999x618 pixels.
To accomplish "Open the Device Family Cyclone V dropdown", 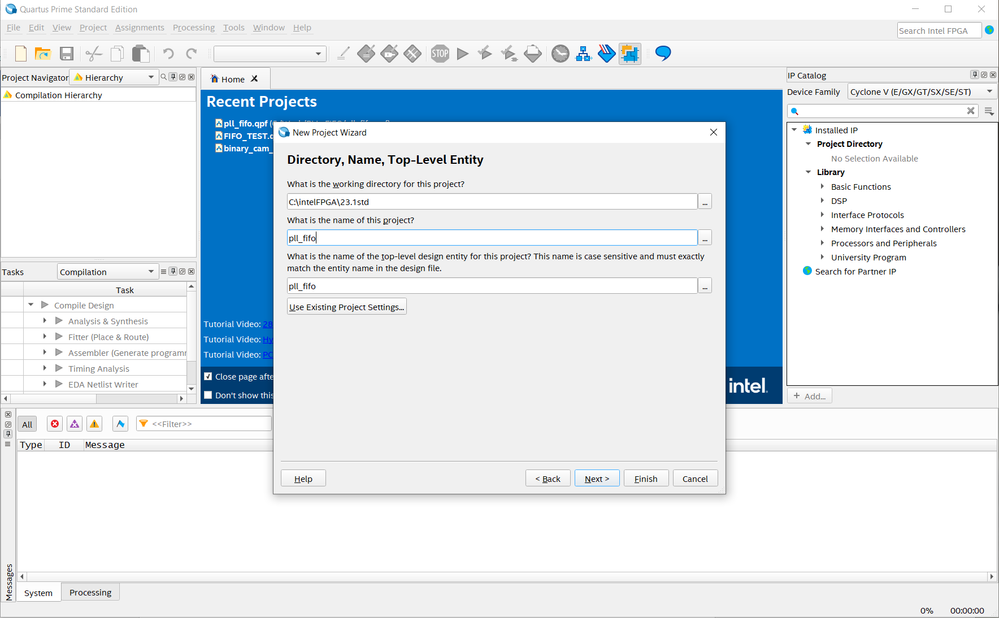I will tap(921, 92).
